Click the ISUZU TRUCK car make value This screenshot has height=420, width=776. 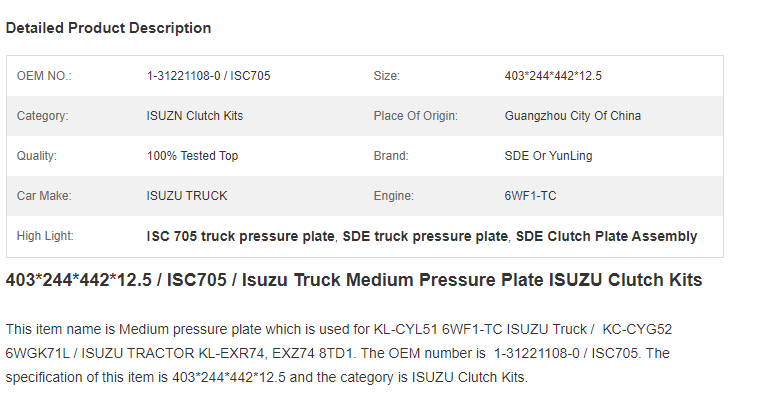(187, 196)
